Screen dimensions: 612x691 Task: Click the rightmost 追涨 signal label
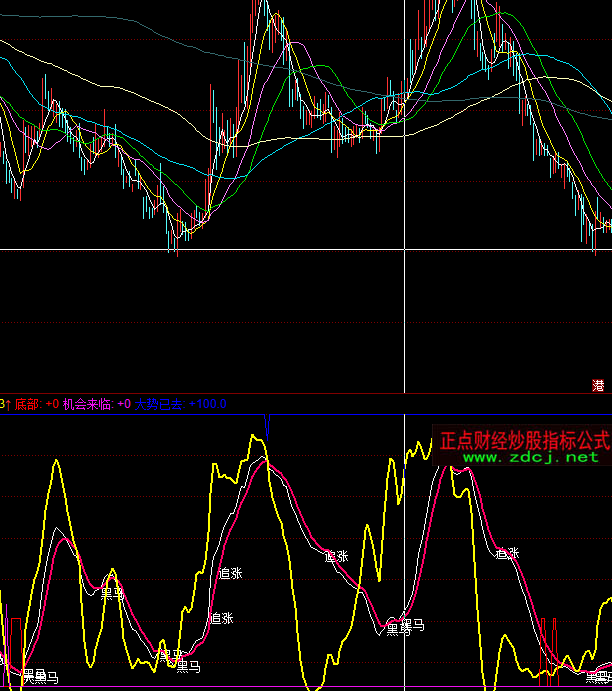click(x=508, y=553)
